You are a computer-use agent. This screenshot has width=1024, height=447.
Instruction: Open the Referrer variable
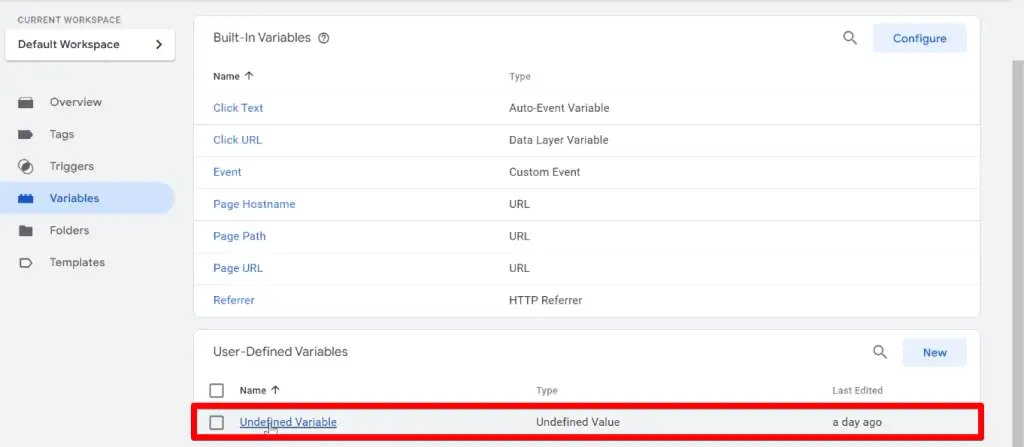pyautogui.click(x=234, y=300)
